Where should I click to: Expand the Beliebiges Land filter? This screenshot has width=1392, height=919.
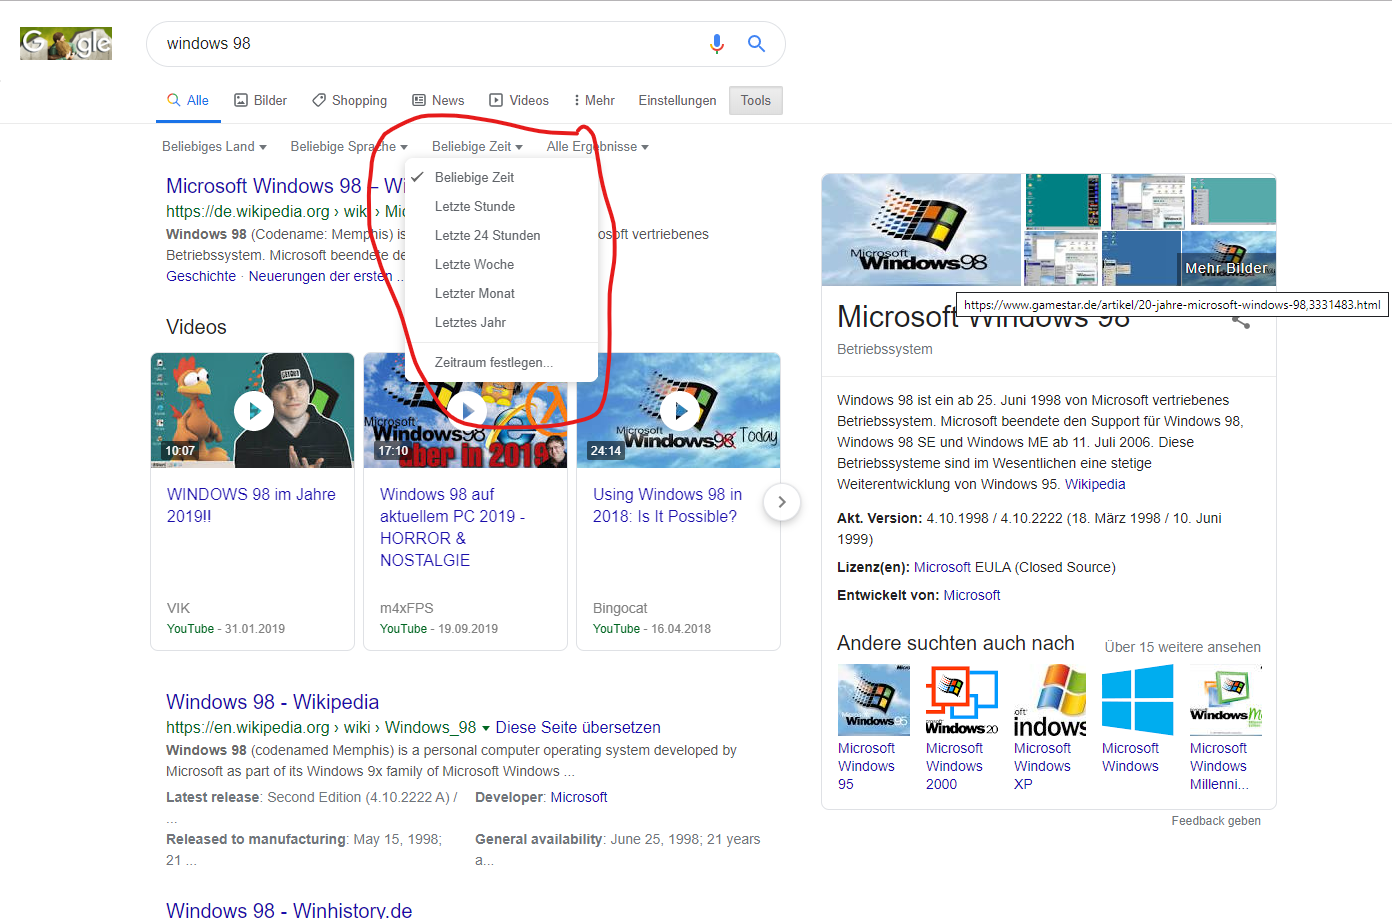click(x=214, y=146)
